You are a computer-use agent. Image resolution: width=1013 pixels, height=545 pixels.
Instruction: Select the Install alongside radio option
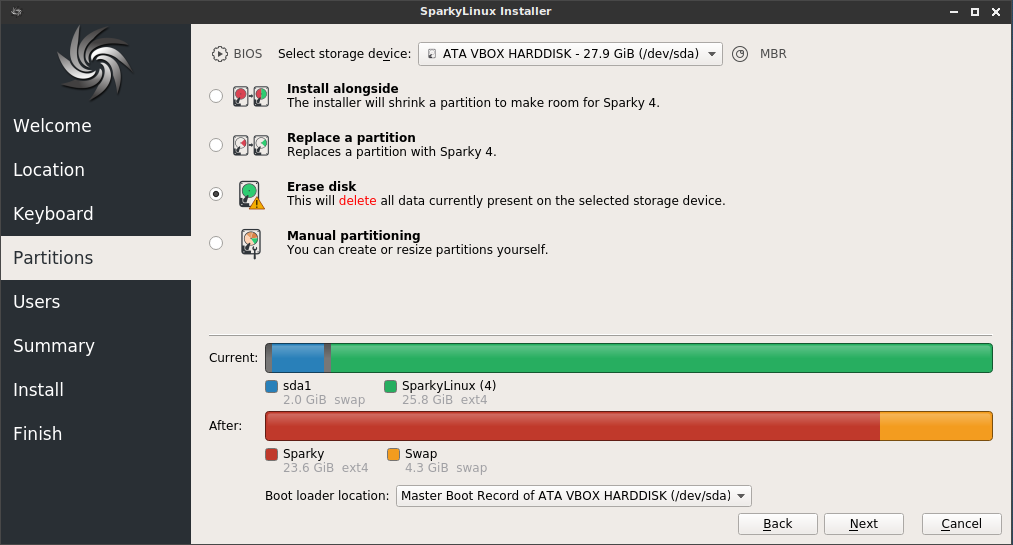[x=216, y=96]
